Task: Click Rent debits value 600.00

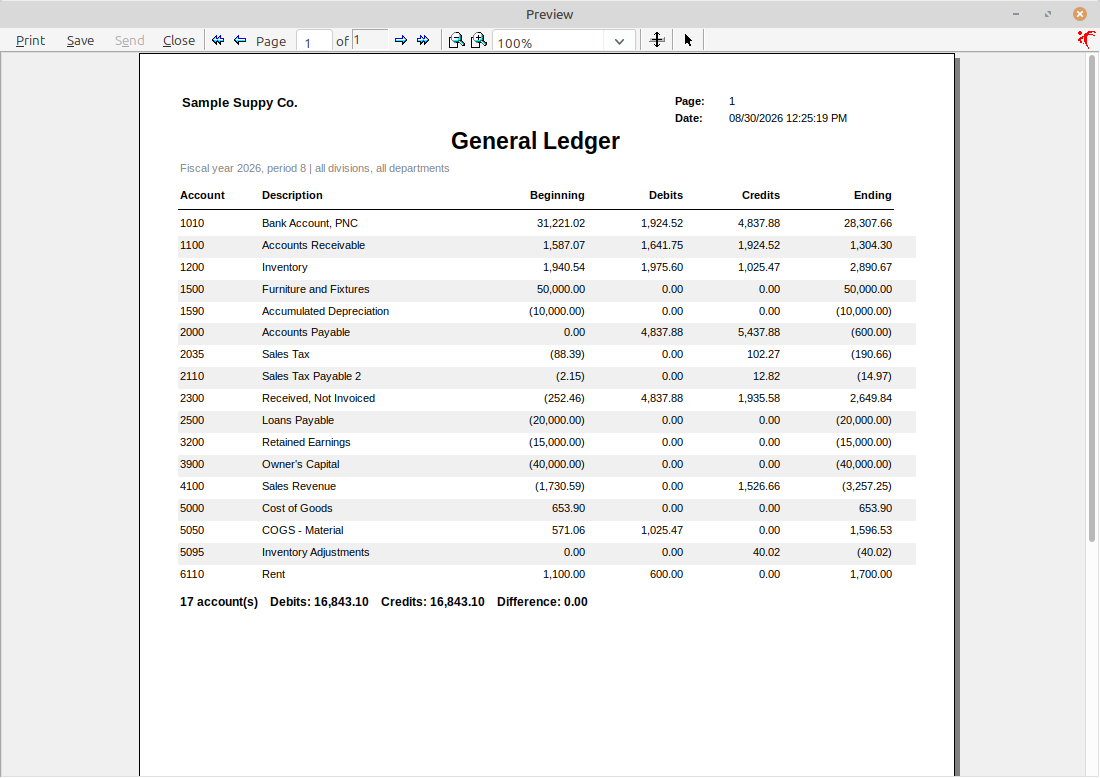Action: [666, 574]
